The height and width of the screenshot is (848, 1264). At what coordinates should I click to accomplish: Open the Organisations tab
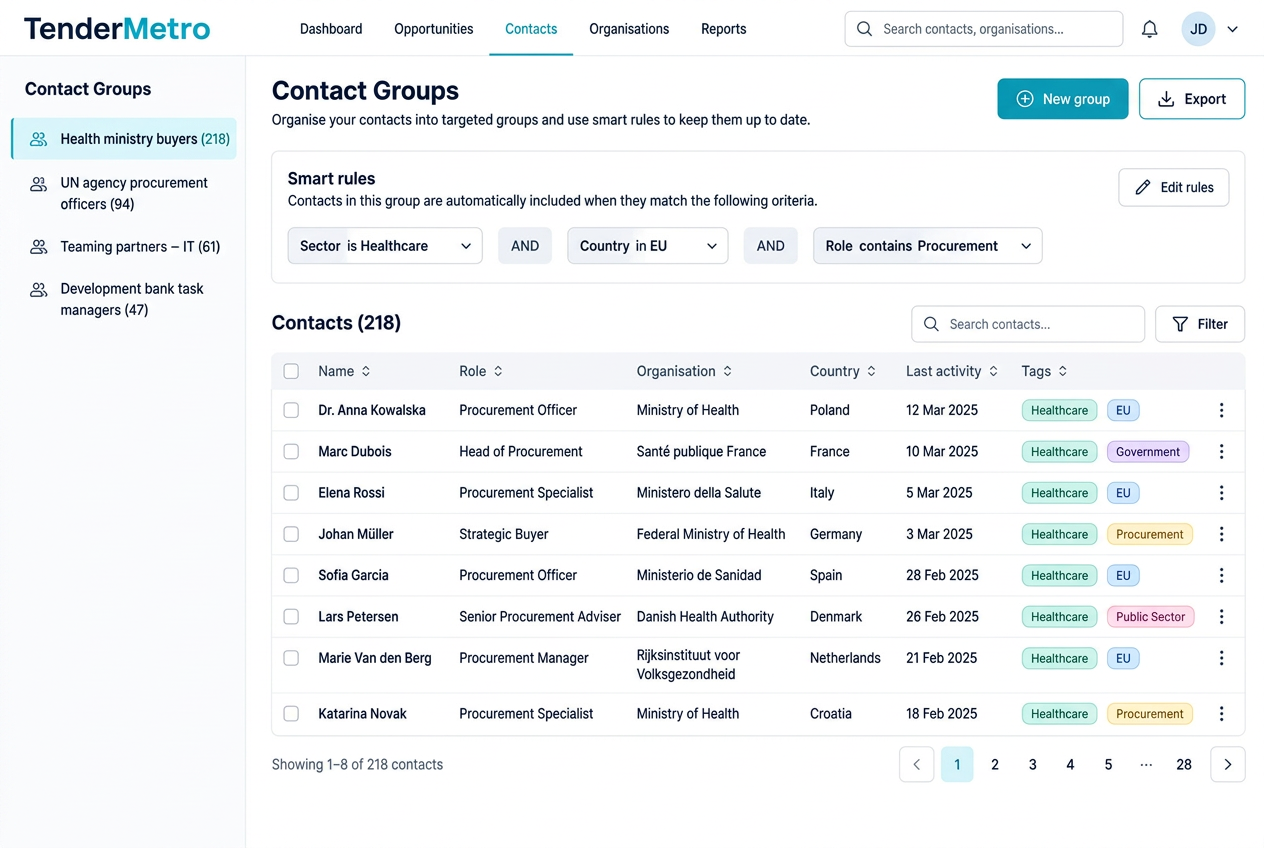tap(629, 29)
